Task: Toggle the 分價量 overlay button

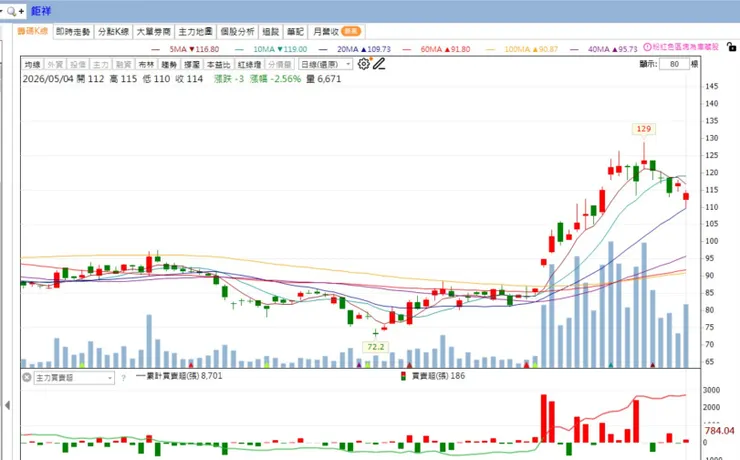Action: click(x=280, y=64)
